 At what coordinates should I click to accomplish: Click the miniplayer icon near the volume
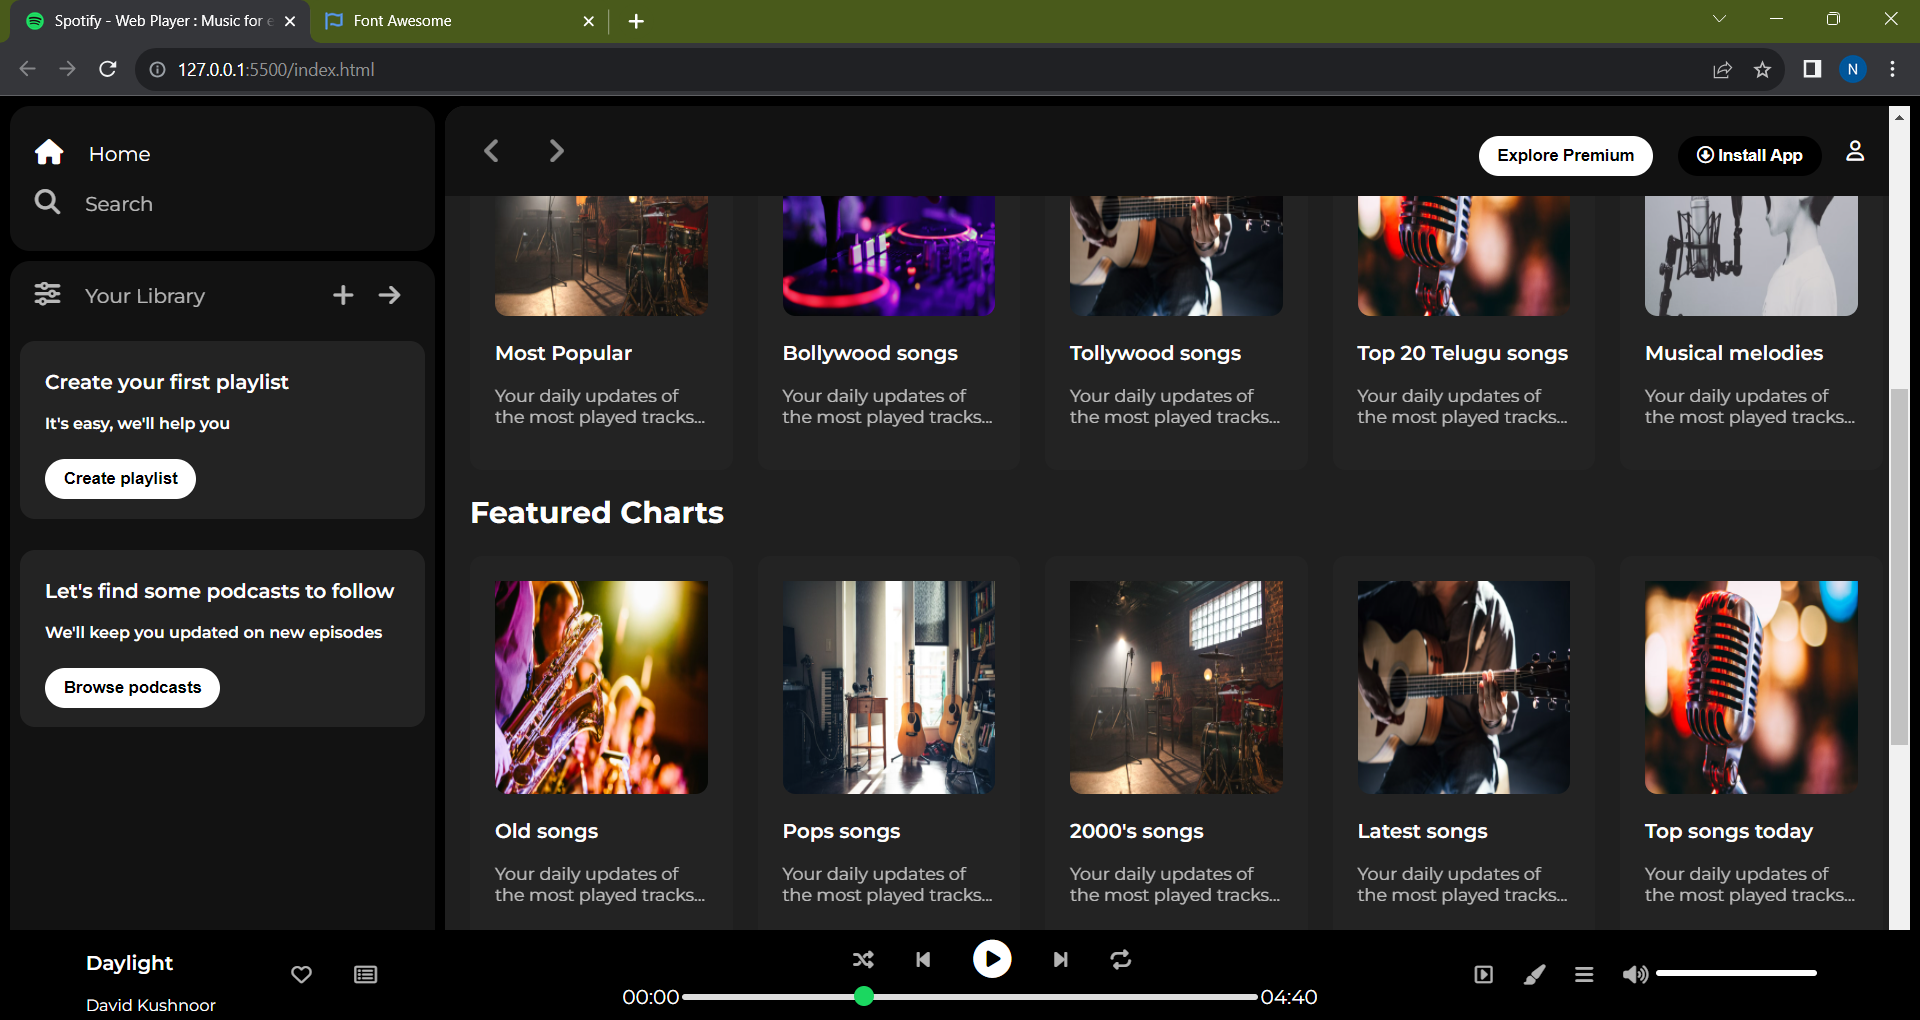[x=1484, y=974]
